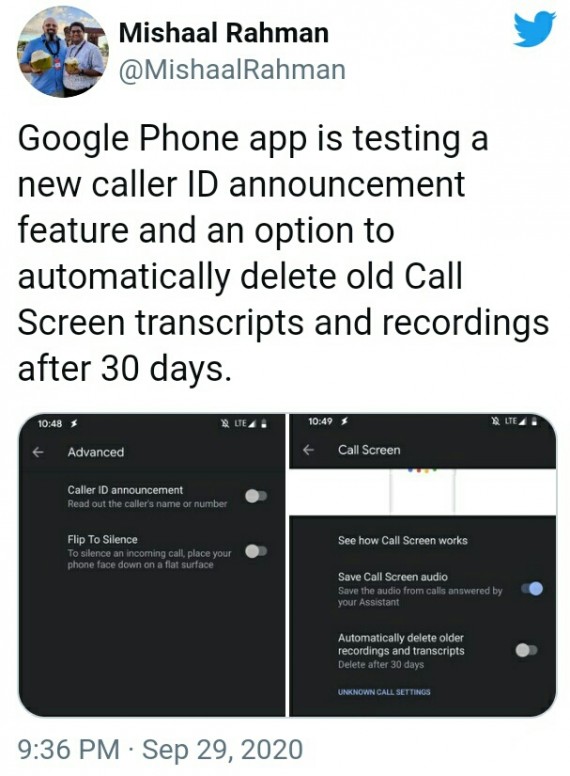The image size is (570, 776).
Task: Open the UNKNOWN CALL SETTINGS link
Action: coord(384,692)
